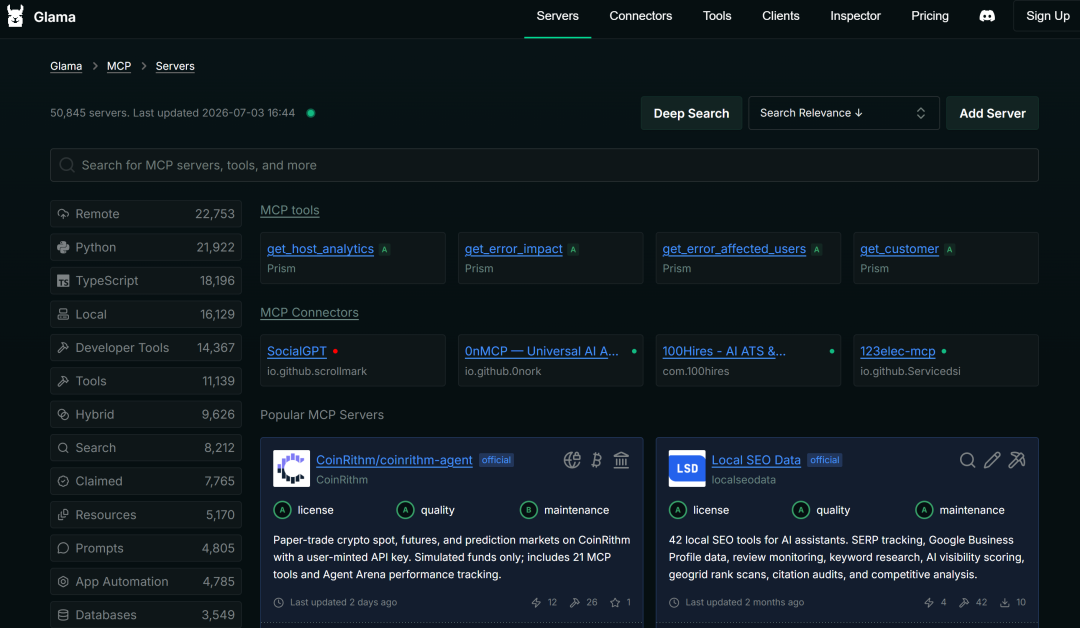1080x628 pixels.
Task: Click the Deep Search button
Action: coord(691,113)
